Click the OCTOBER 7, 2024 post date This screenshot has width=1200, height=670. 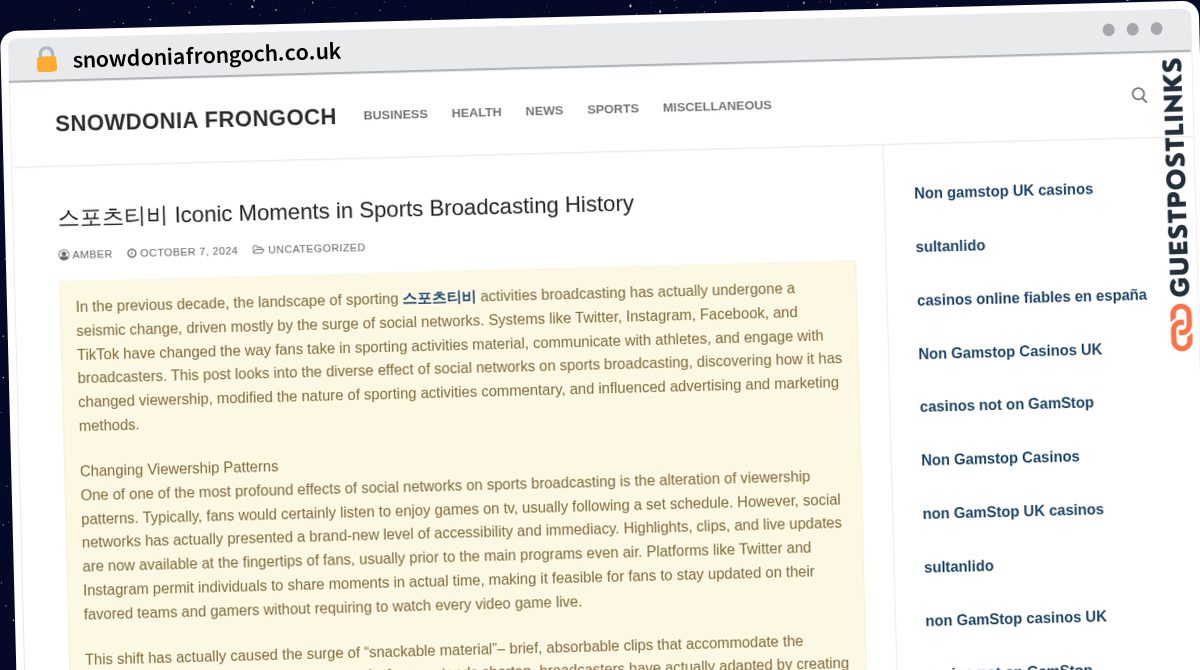[x=189, y=252]
